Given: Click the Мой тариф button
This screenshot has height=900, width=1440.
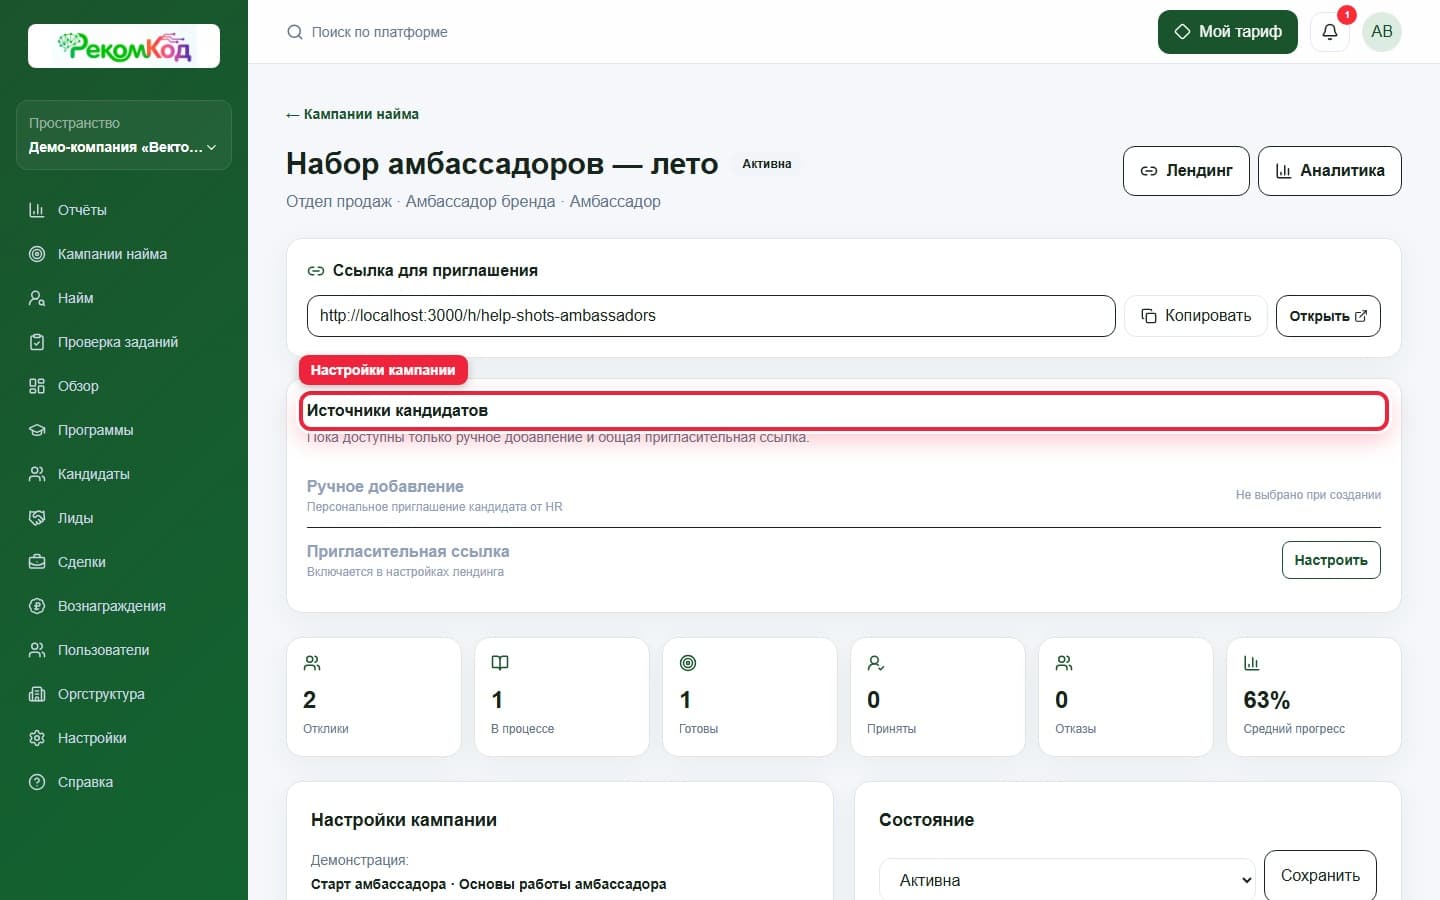Looking at the screenshot, I should [1228, 32].
